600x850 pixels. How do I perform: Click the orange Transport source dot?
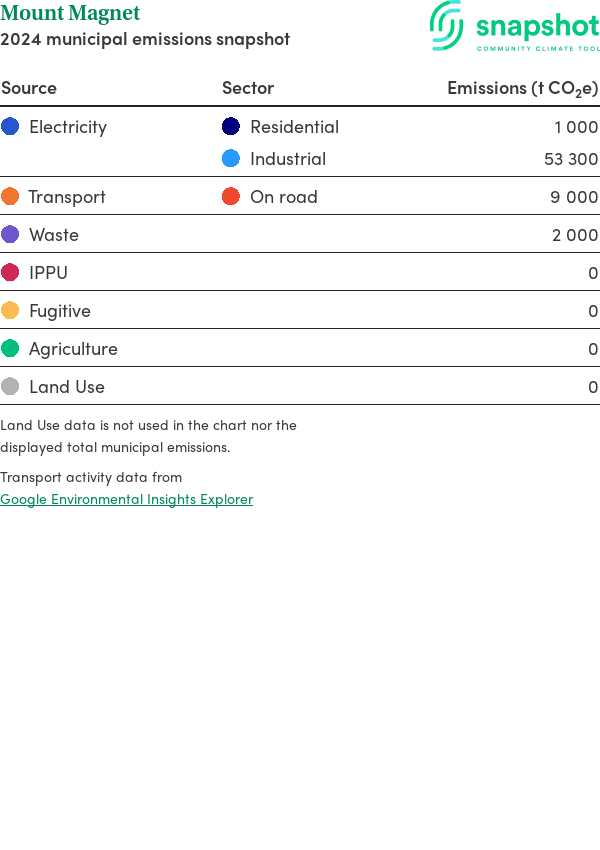(x=10, y=196)
